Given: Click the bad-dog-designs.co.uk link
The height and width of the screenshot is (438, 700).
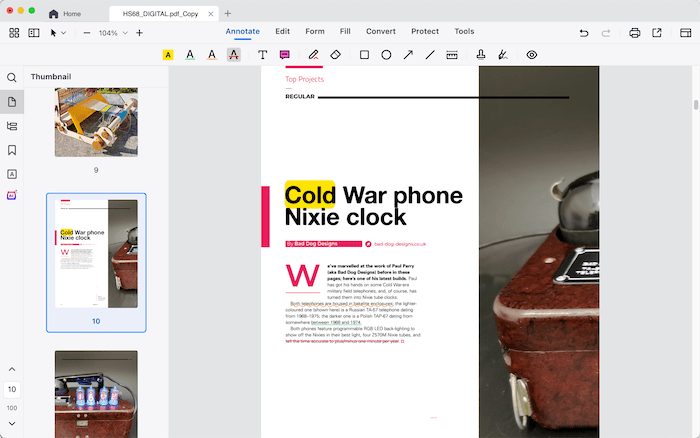Looking at the screenshot, I should pyautogui.click(x=400, y=243).
